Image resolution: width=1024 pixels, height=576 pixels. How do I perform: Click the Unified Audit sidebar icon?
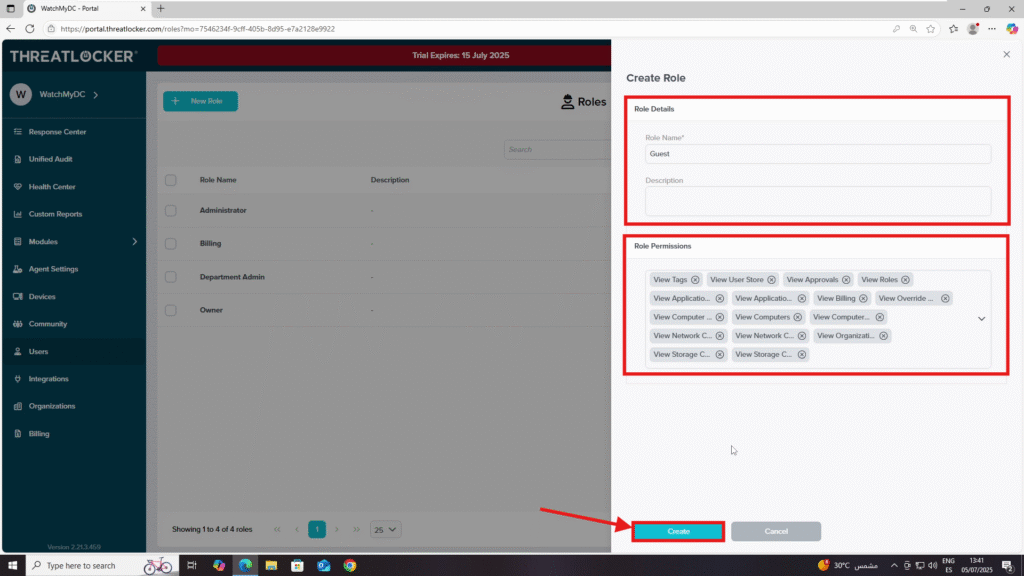[x=18, y=159]
